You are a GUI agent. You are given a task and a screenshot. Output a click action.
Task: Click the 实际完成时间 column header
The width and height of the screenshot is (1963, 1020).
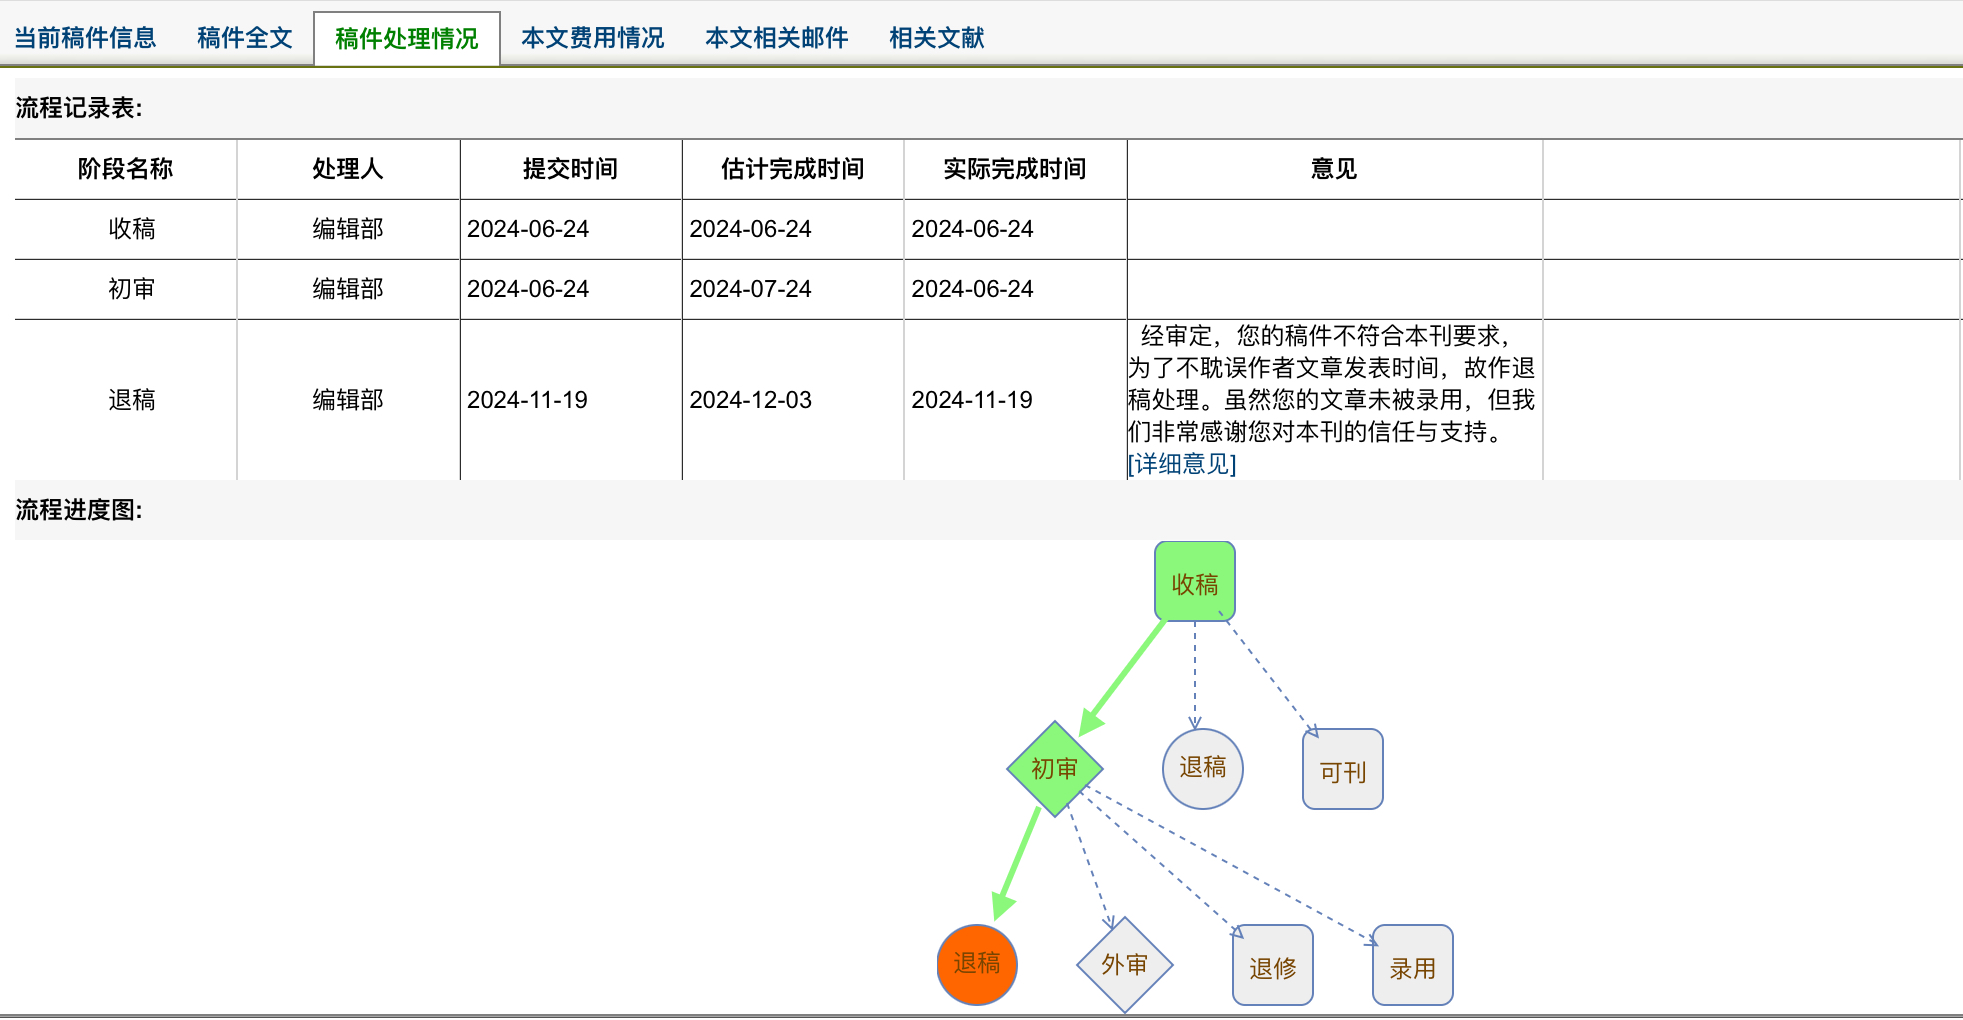click(x=1015, y=169)
